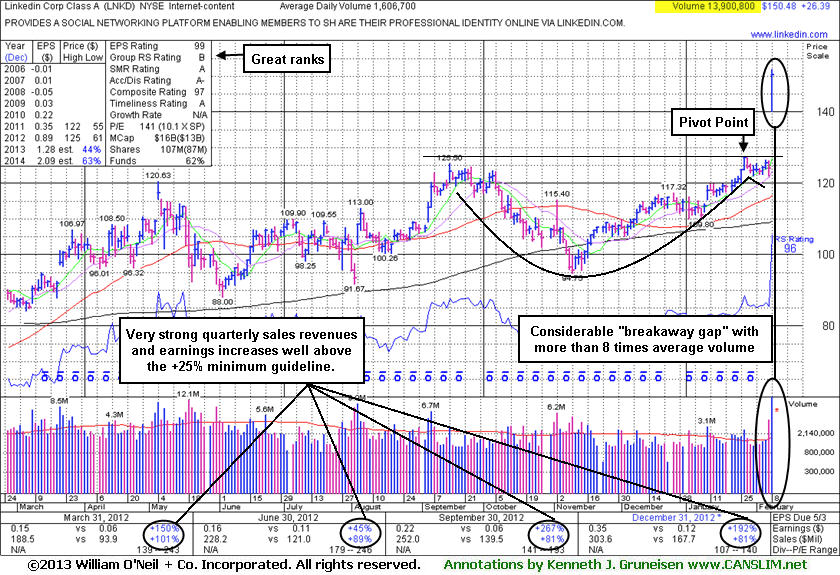The height and width of the screenshot is (575, 840).
Task: Click the Shares 107M(87M) row
Action: [158, 150]
